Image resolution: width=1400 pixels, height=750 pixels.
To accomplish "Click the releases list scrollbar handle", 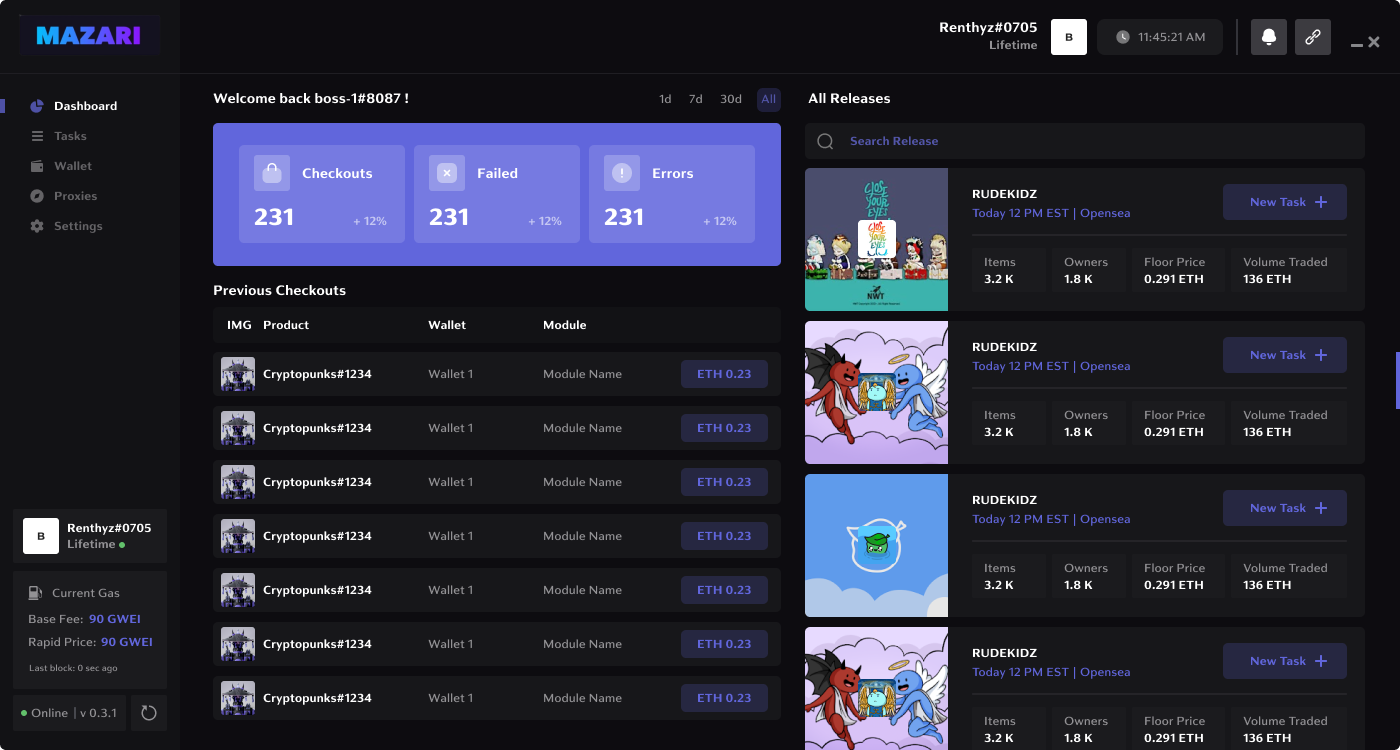I will tap(1397, 380).
